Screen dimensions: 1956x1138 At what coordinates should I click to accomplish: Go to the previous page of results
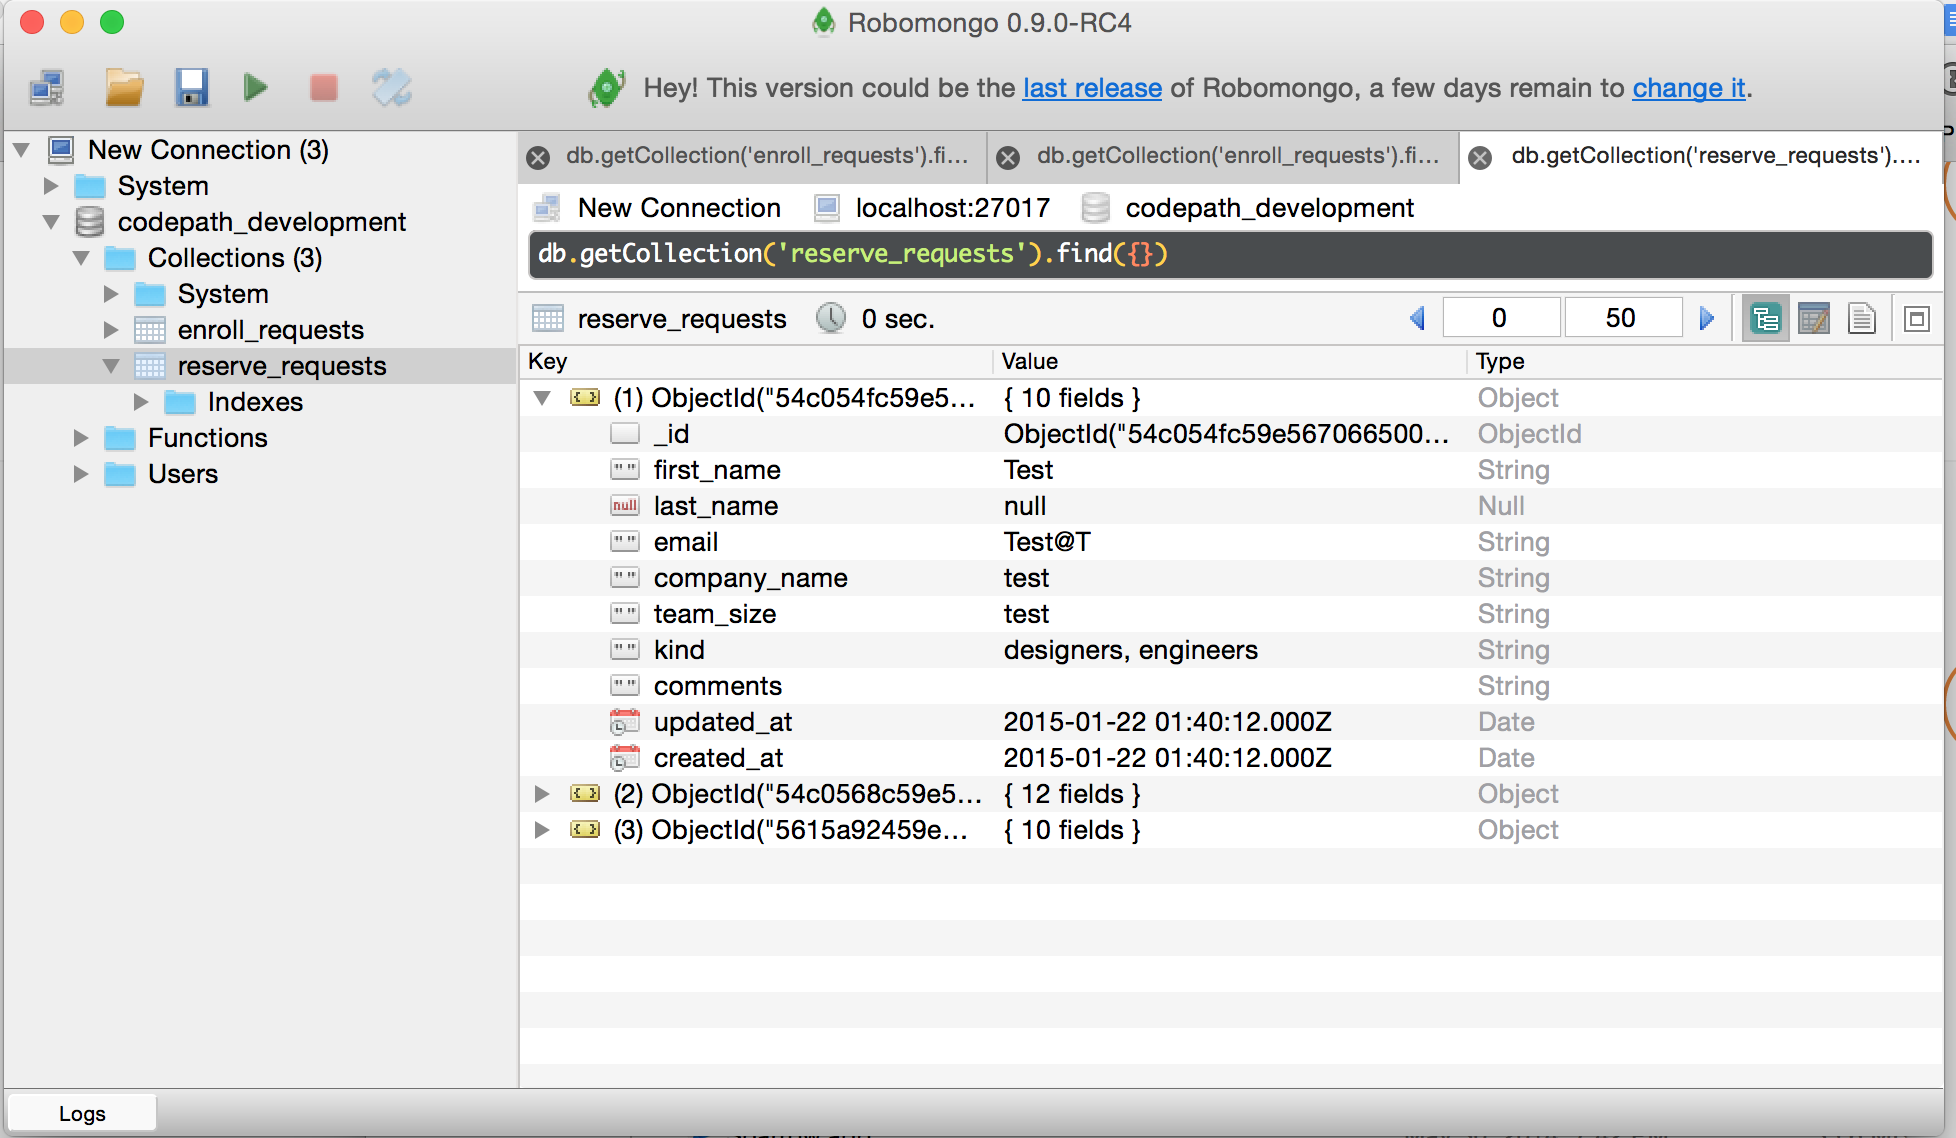click(x=1417, y=319)
